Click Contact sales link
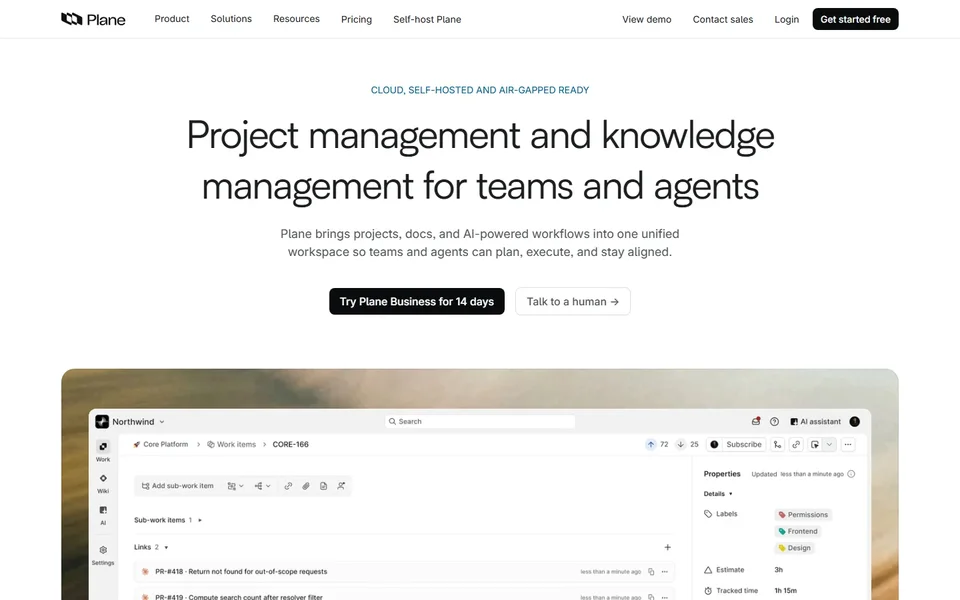The height and width of the screenshot is (600, 960). coord(722,20)
